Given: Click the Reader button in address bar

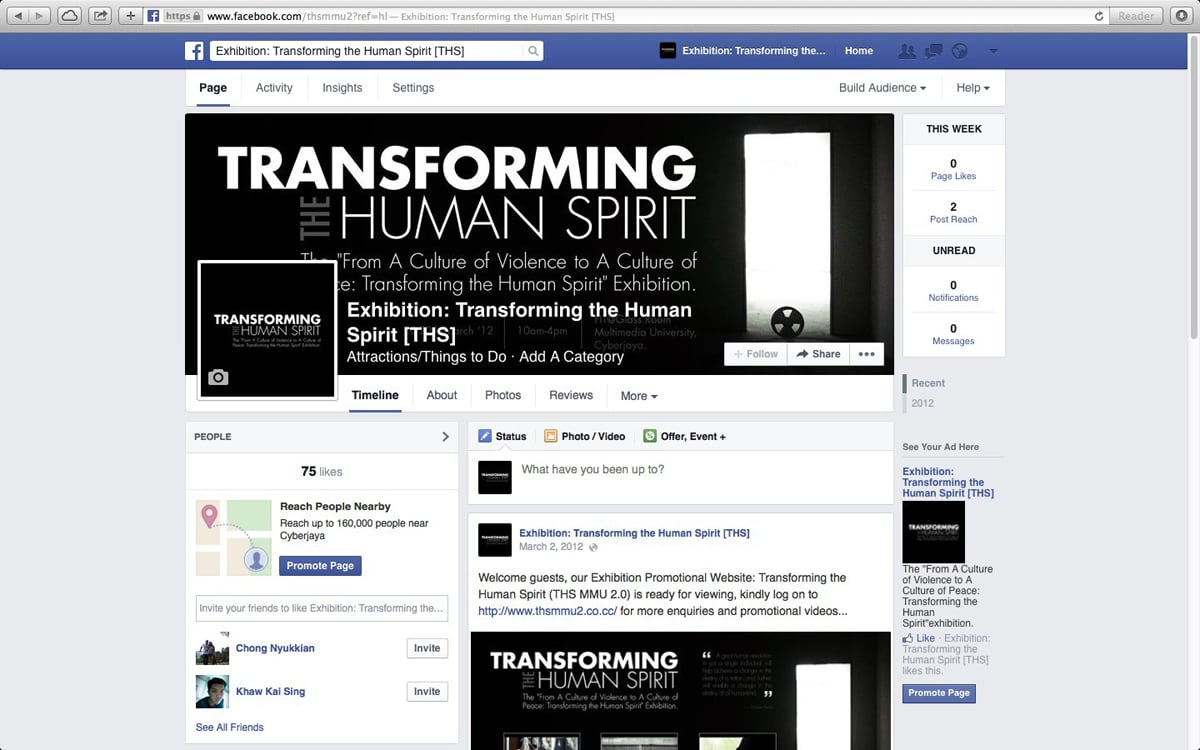Looking at the screenshot, I should [x=1136, y=16].
